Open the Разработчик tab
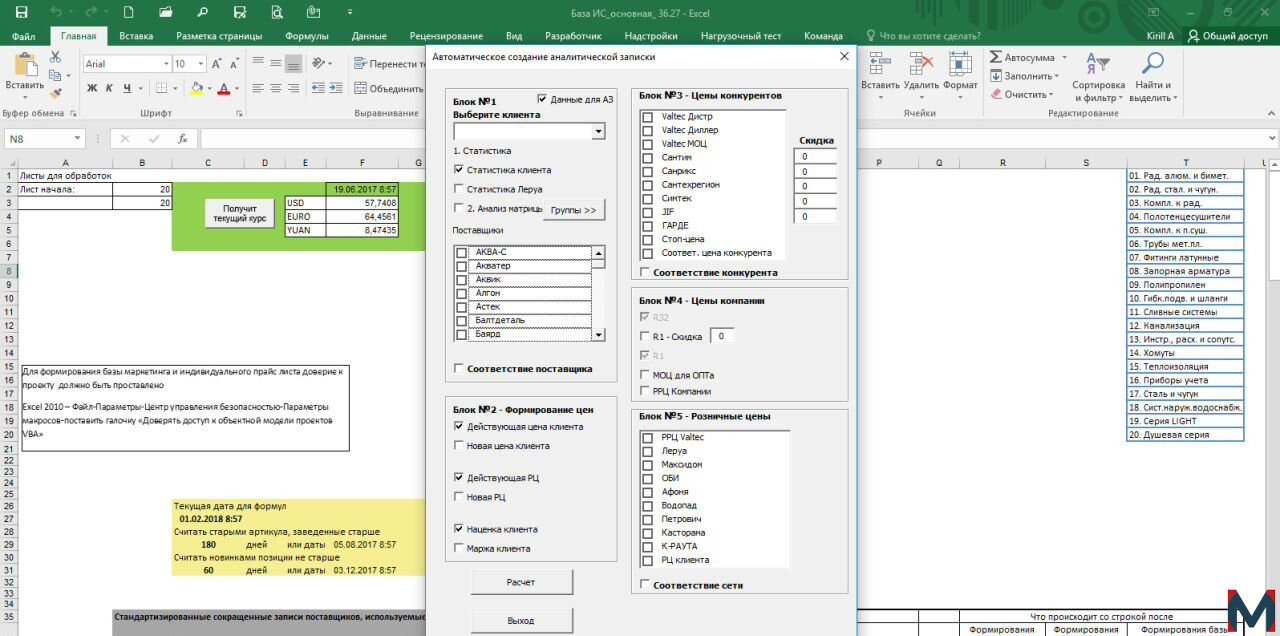Image resolution: width=1280 pixels, height=636 pixels. (x=573, y=36)
